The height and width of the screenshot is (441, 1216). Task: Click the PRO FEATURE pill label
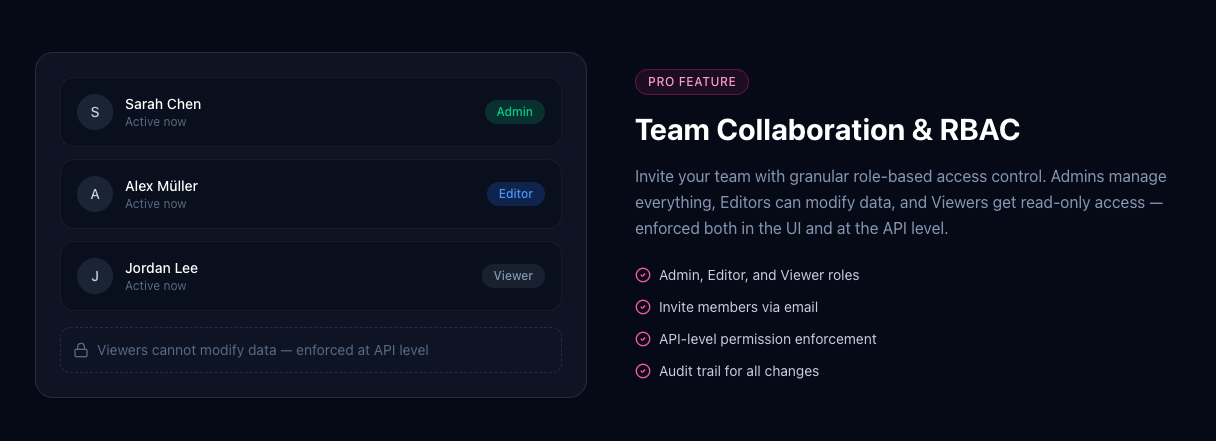tap(692, 82)
